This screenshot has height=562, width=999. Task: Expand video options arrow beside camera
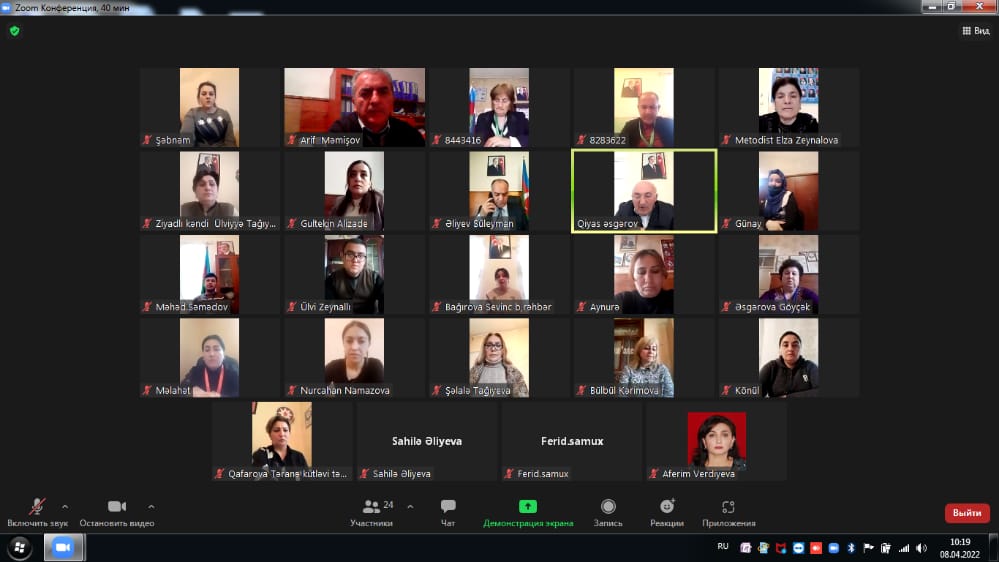[x=151, y=506]
